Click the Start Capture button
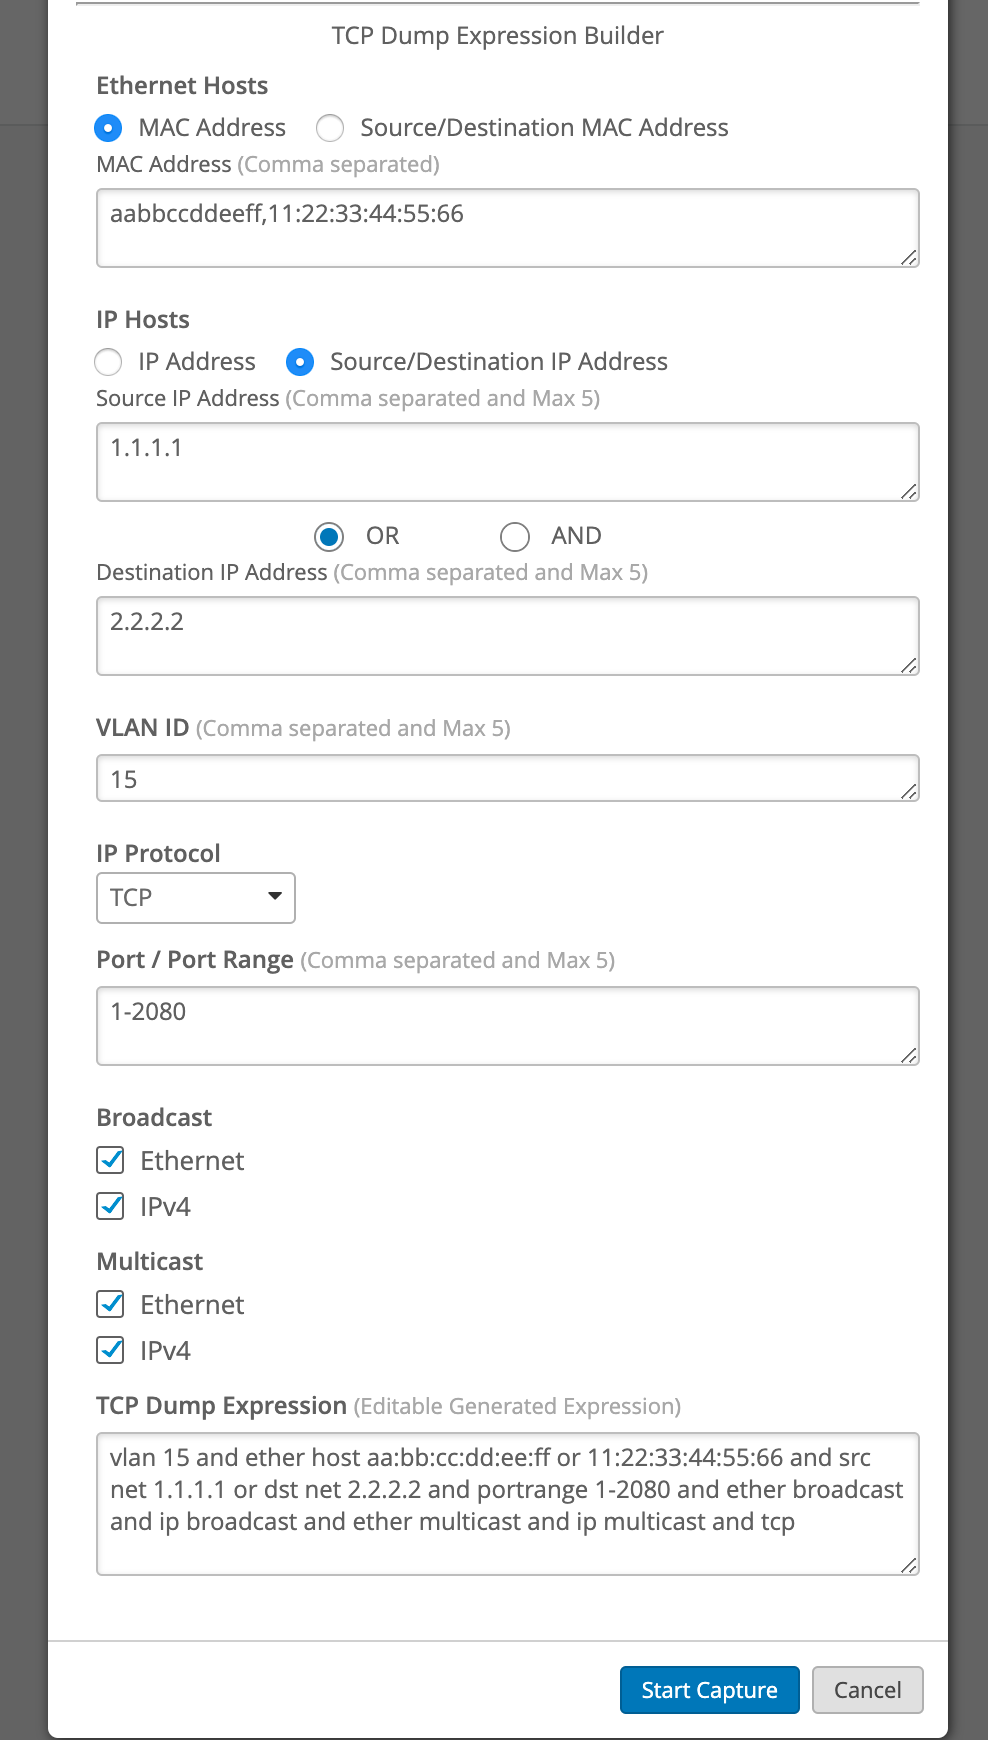The width and height of the screenshot is (988, 1740). [x=709, y=1690]
